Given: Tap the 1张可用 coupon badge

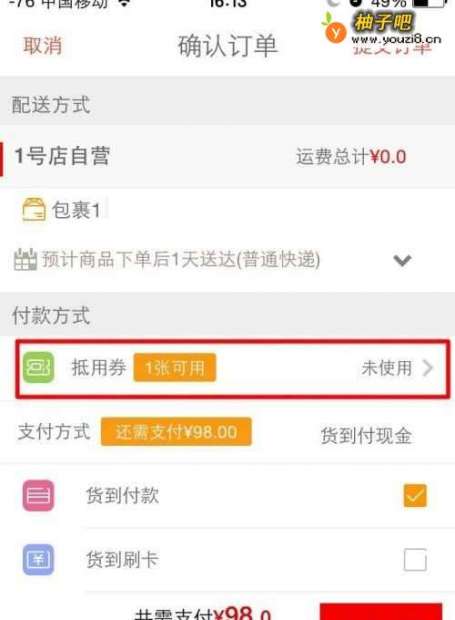Looking at the screenshot, I should pyautogui.click(x=175, y=368).
